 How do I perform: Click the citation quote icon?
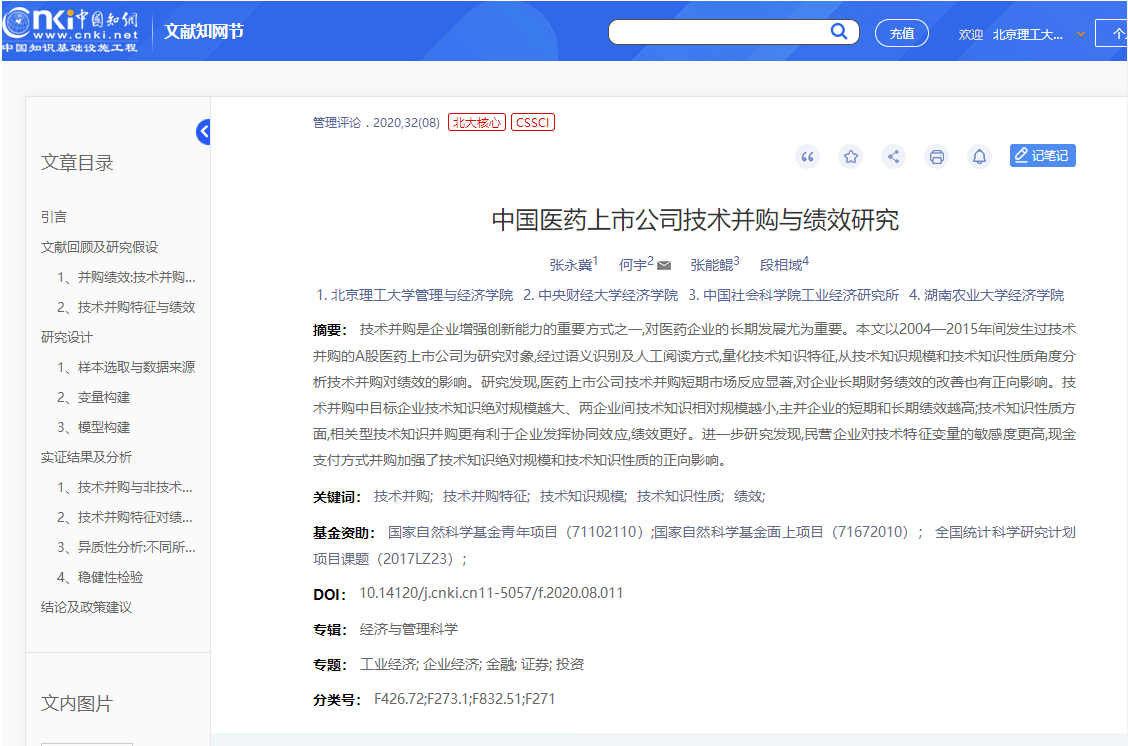pyautogui.click(x=807, y=156)
